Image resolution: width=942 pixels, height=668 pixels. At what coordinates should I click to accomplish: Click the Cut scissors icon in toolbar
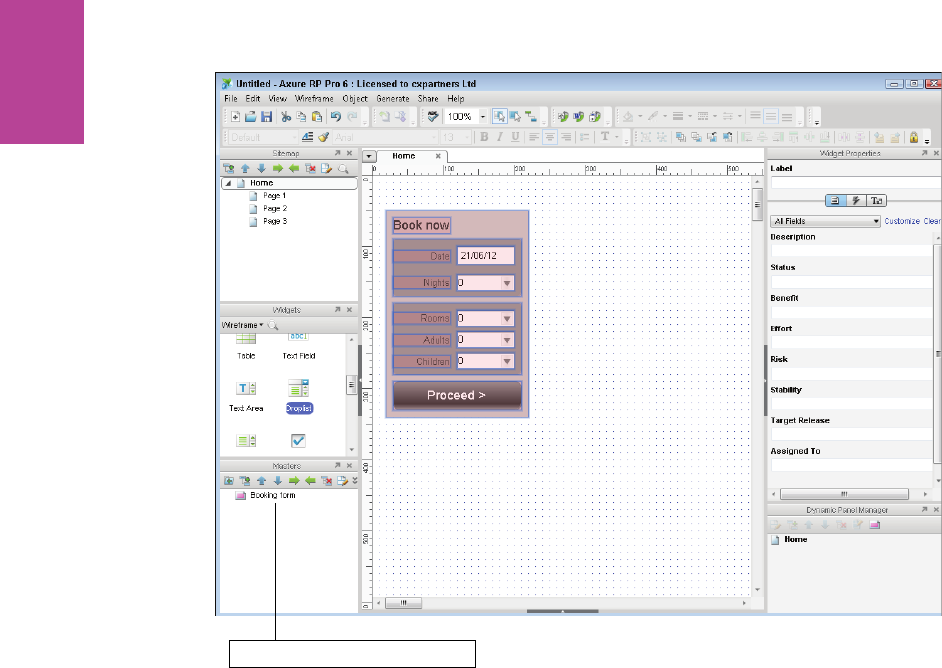(285, 117)
